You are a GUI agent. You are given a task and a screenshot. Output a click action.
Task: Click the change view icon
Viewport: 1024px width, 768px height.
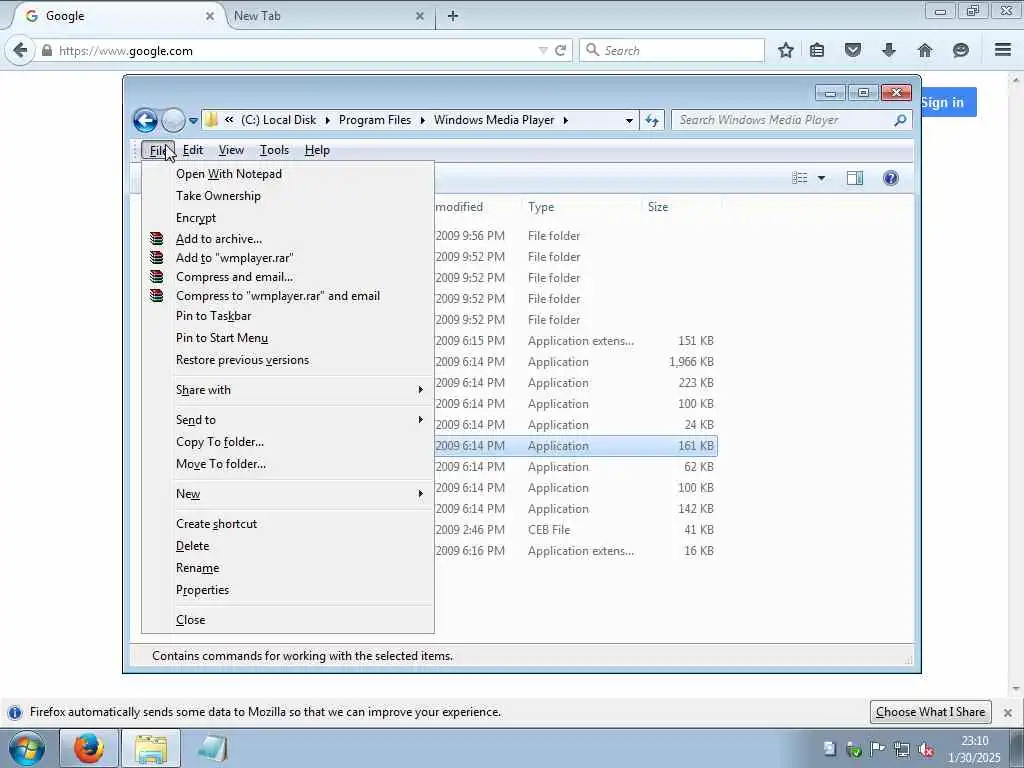799,178
